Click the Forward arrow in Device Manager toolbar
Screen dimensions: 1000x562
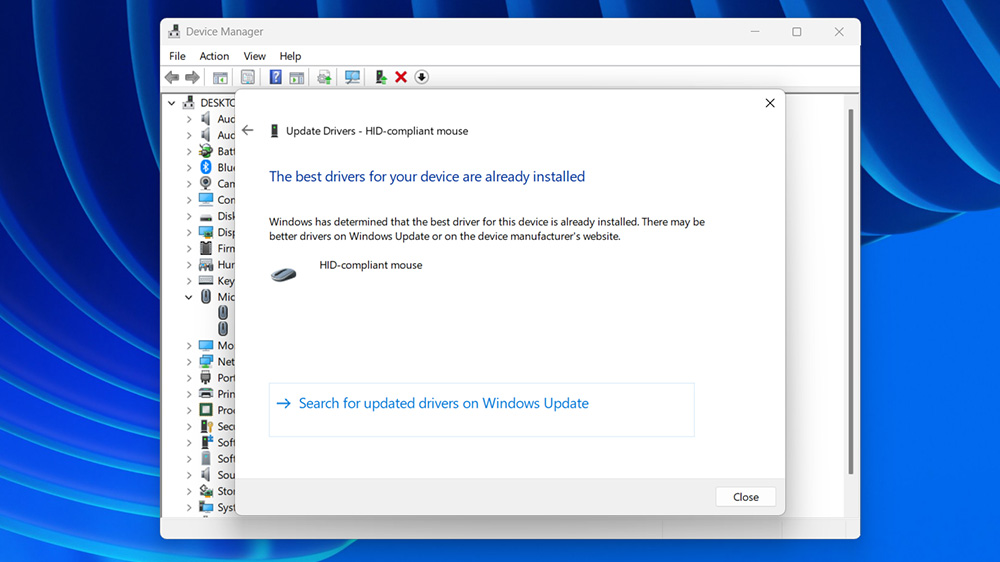192,77
